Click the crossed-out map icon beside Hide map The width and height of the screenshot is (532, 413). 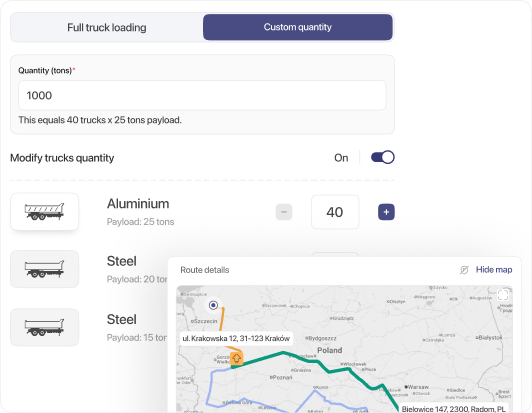(464, 270)
